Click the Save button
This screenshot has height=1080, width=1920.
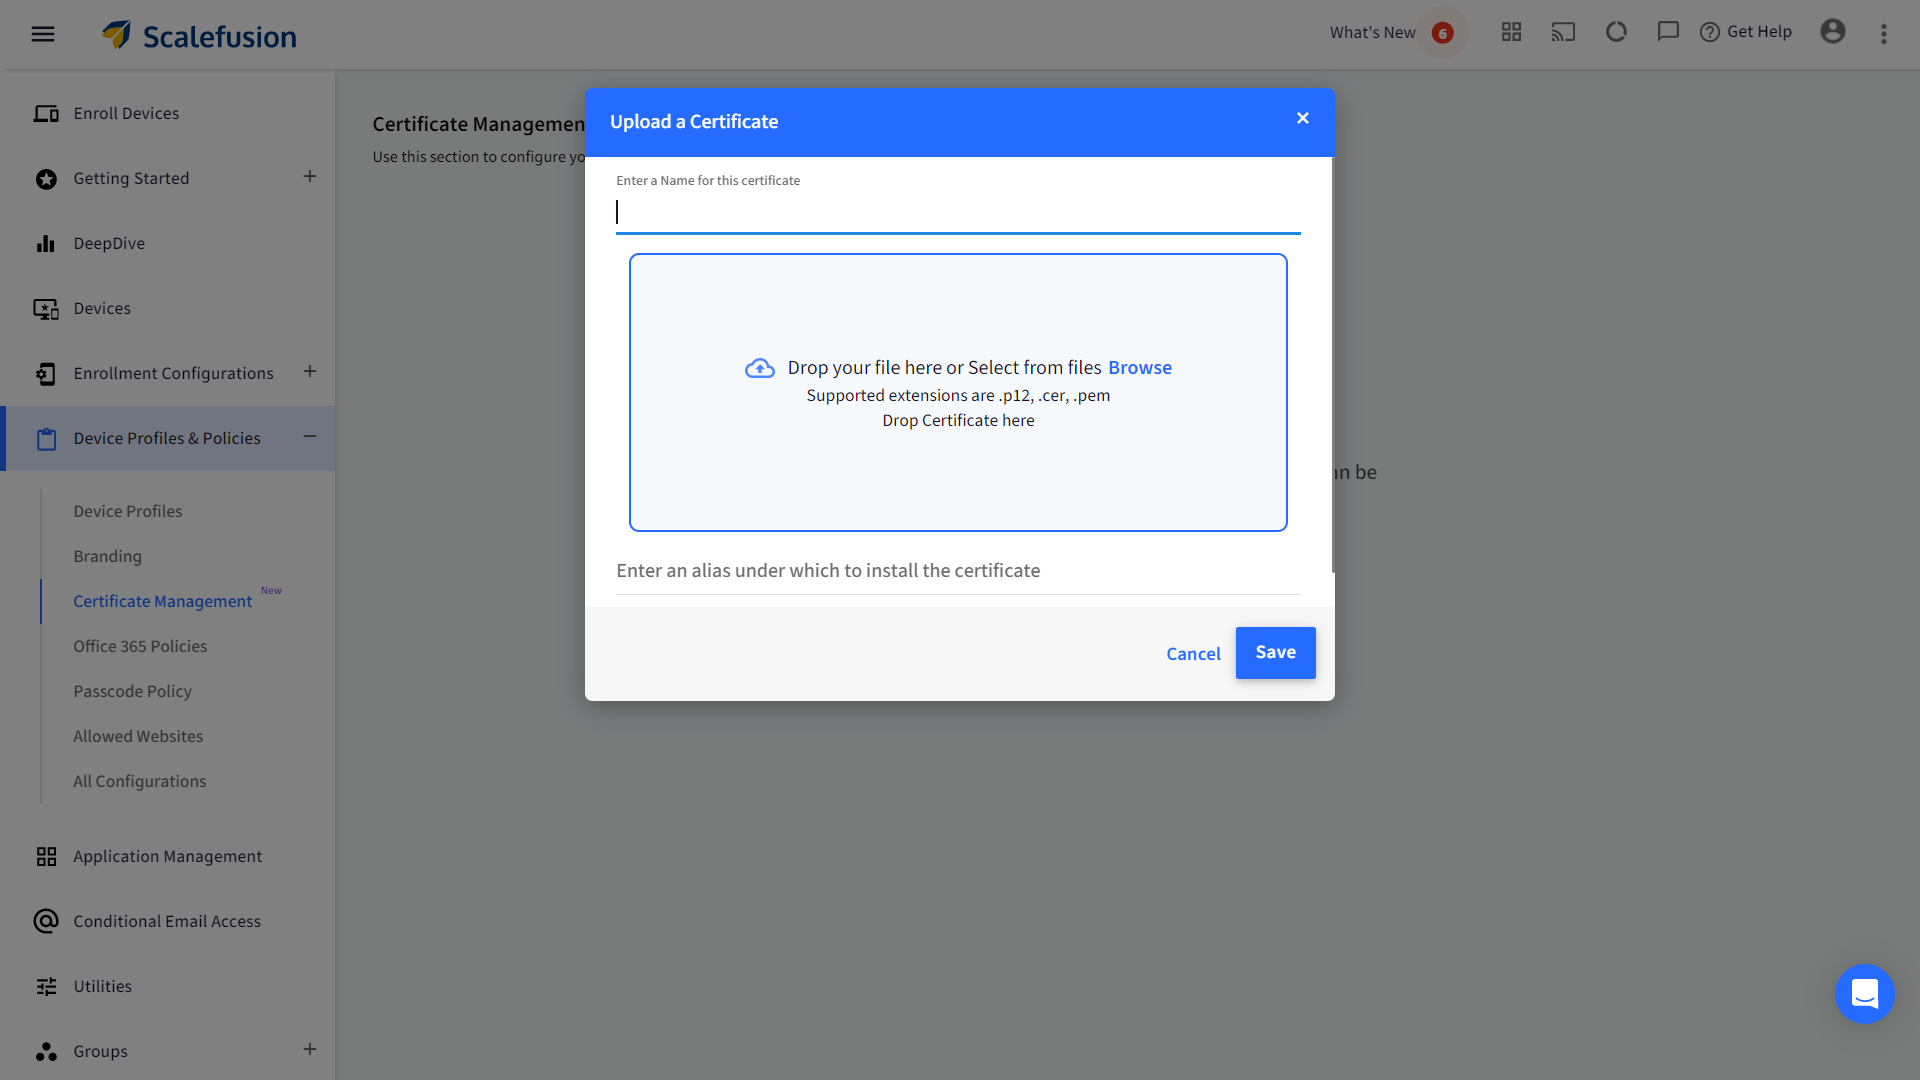coord(1275,652)
